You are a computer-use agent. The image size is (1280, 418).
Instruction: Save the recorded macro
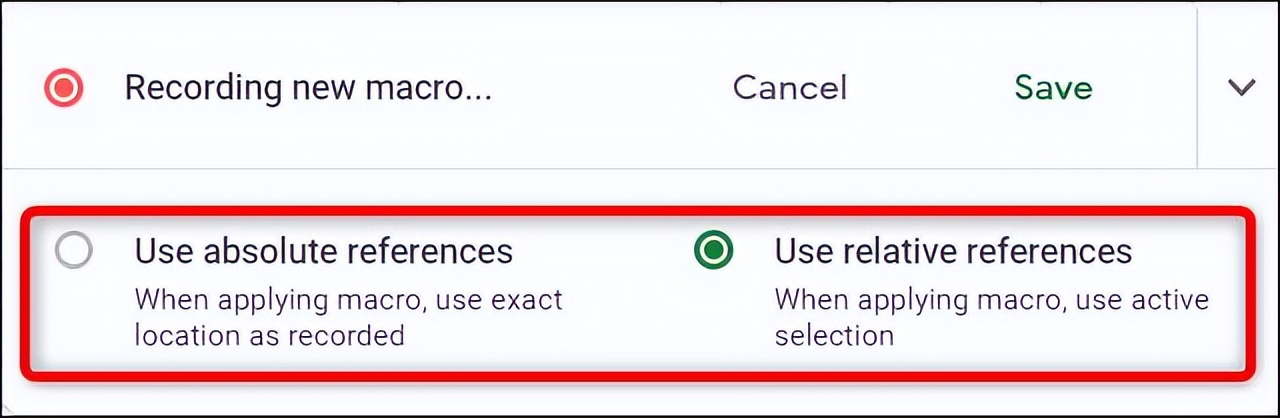pos(1053,88)
